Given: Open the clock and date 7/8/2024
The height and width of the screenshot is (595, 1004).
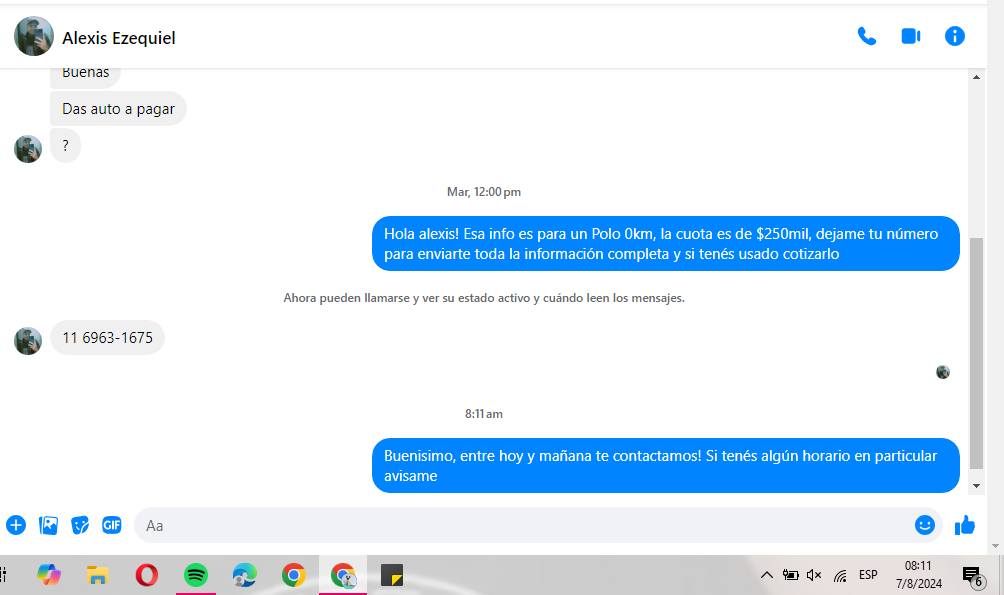Looking at the screenshot, I should coord(919,575).
